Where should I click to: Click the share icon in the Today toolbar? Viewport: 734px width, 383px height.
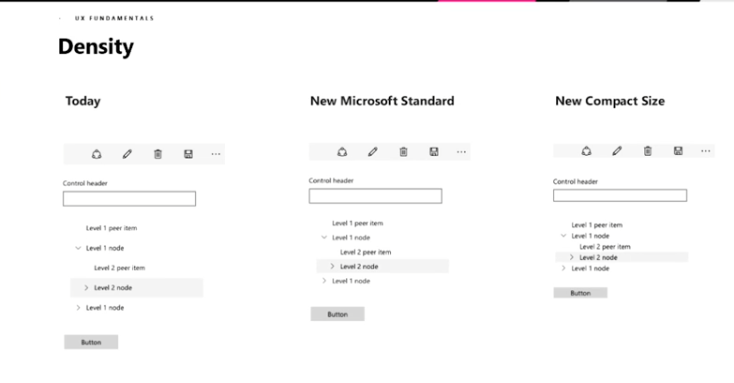tap(96, 154)
